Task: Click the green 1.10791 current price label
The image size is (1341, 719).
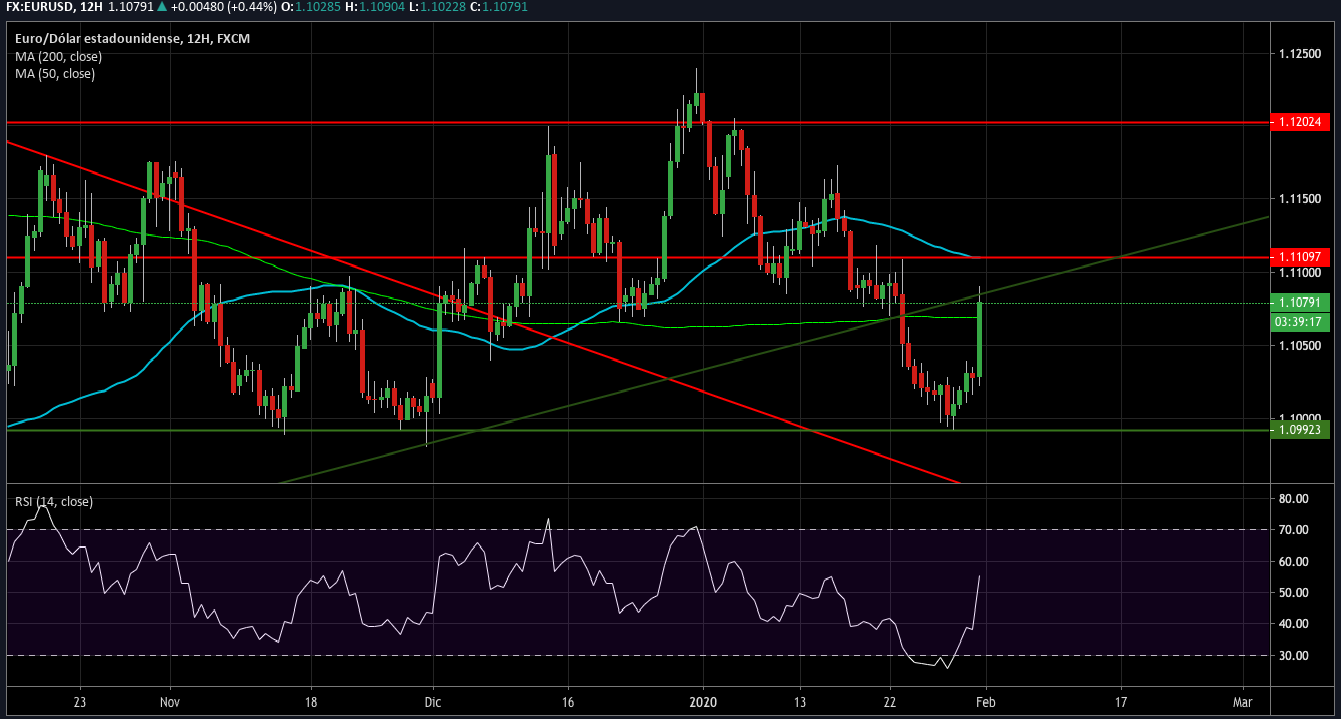Action: pyautogui.click(x=1301, y=302)
